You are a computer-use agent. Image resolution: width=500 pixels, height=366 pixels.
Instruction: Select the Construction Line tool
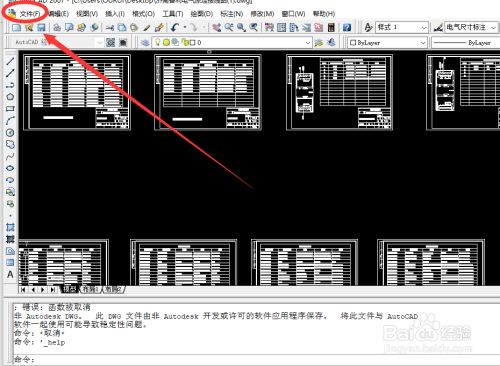pyautogui.click(x=10, y=73)
